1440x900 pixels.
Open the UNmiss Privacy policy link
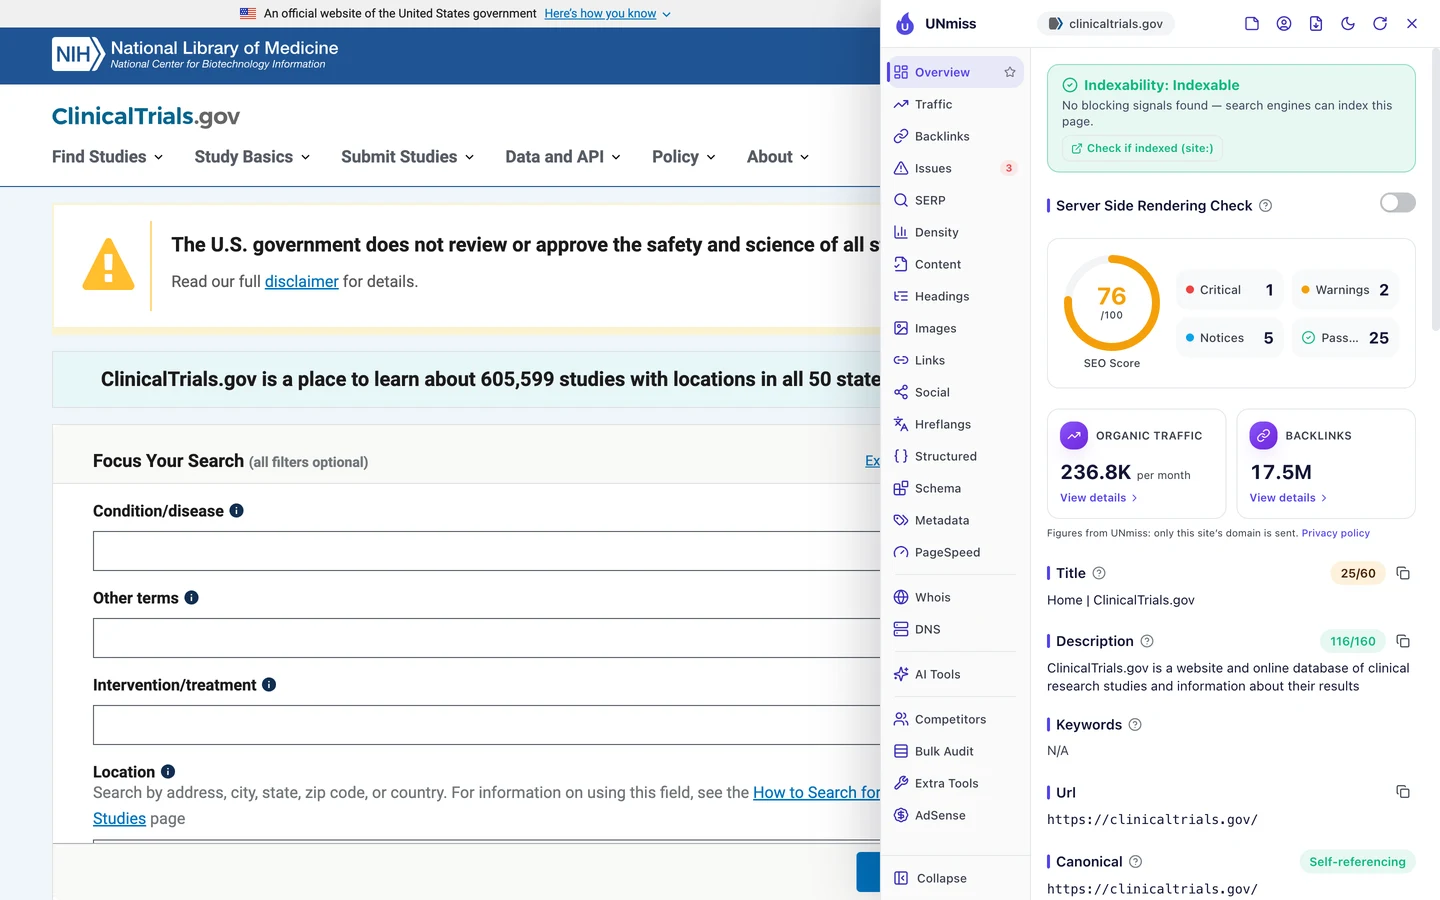(x=1335, y=533)
